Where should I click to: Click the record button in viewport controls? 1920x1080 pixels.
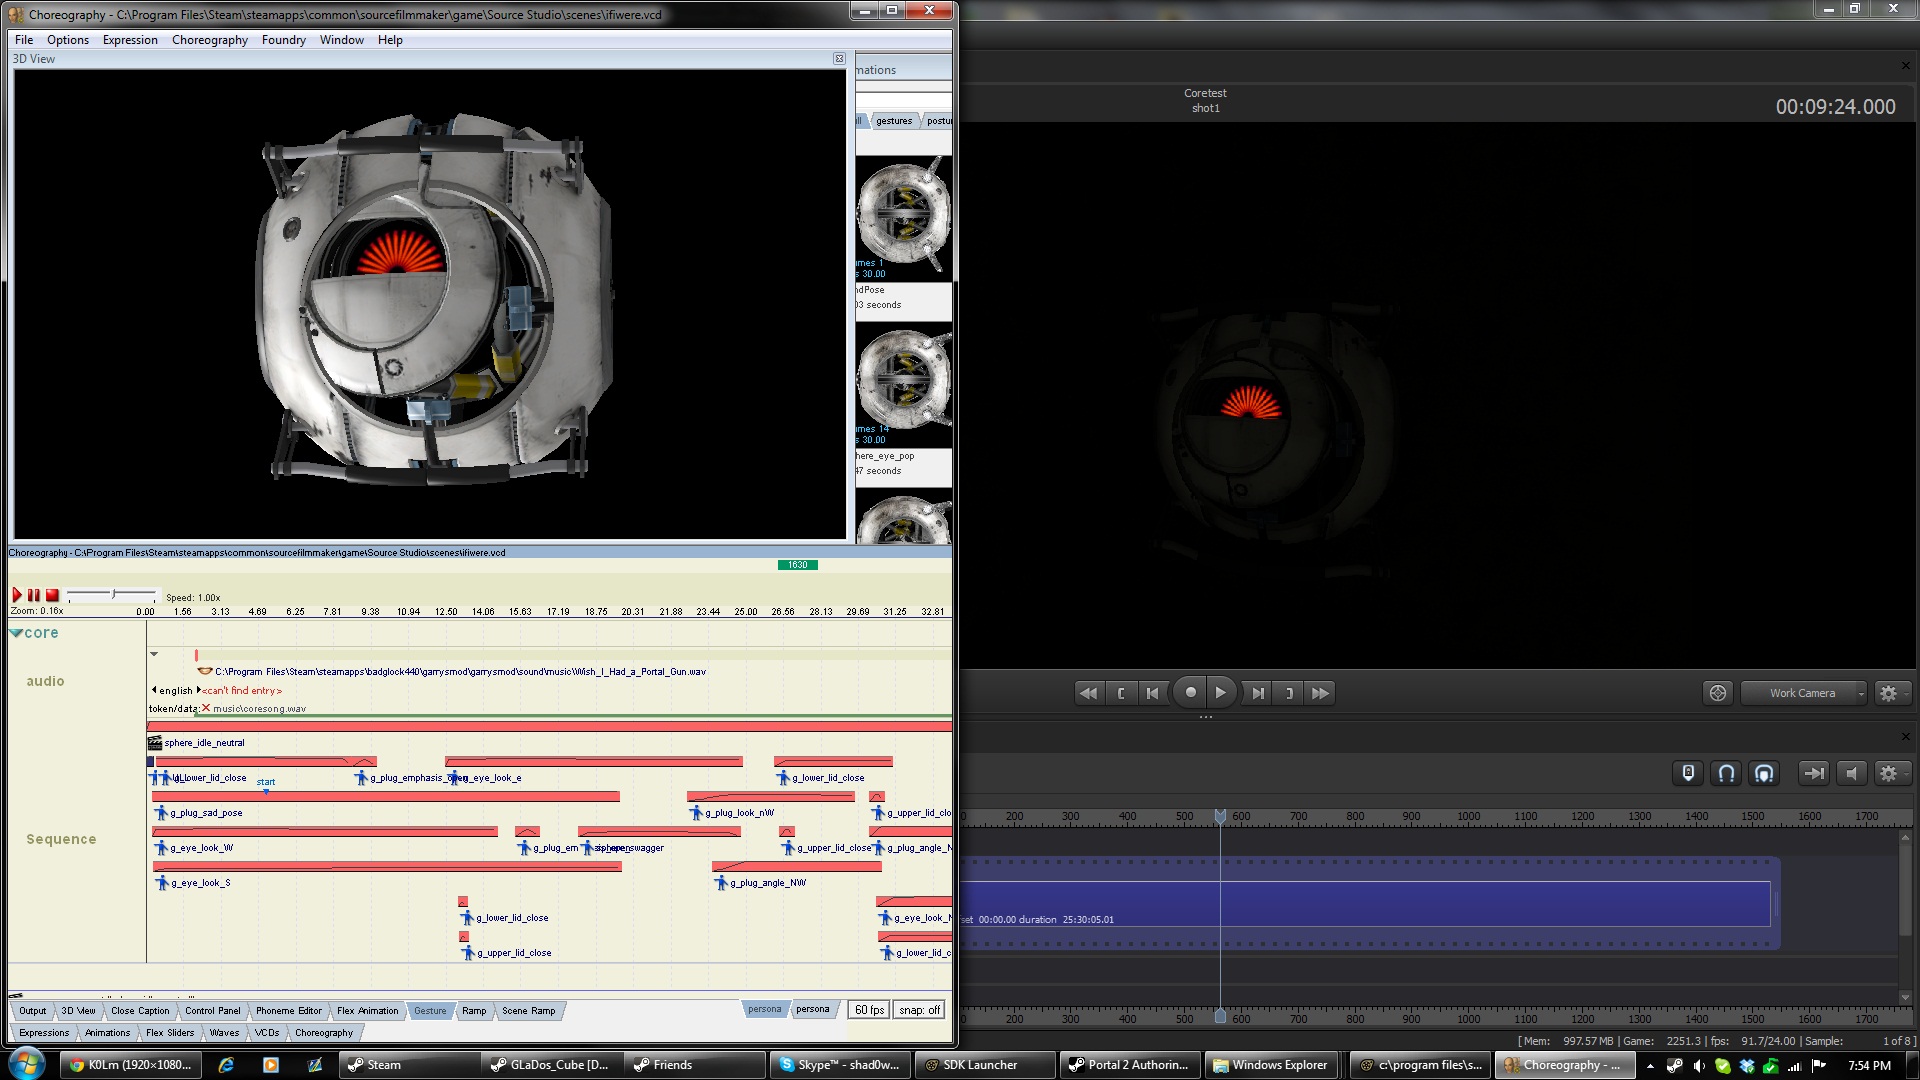point(1190,693)
